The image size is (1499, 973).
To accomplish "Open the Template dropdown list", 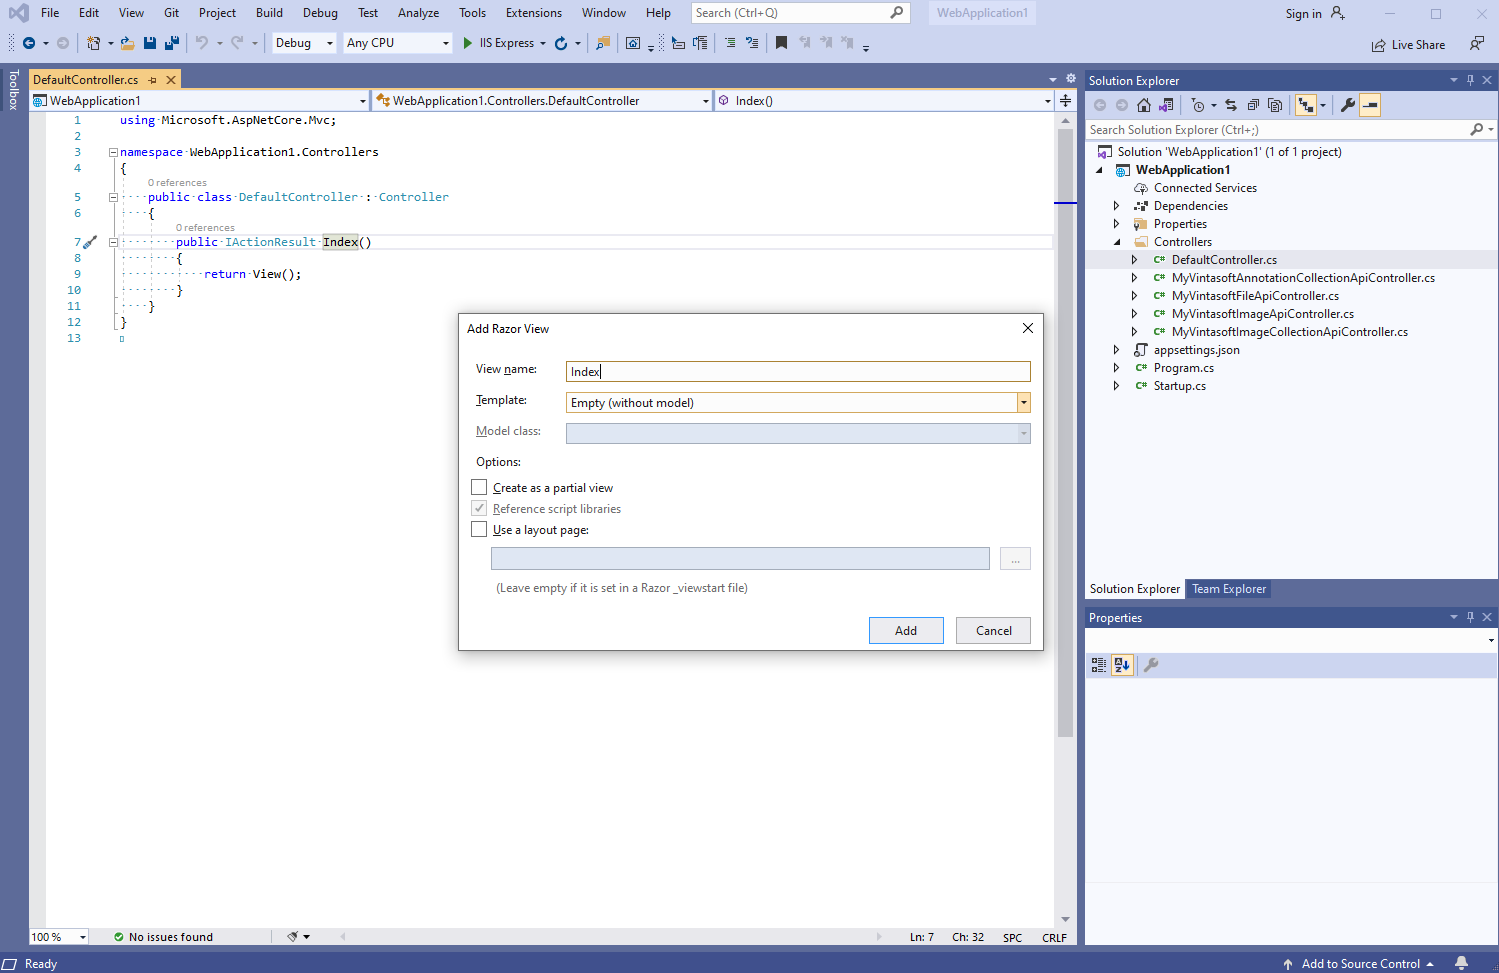I will pos(1023,403).
